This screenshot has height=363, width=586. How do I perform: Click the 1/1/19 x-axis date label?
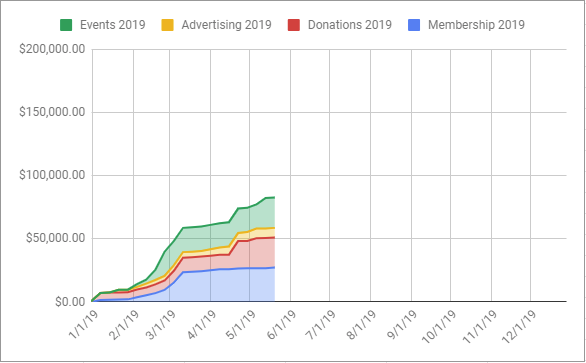84,324
